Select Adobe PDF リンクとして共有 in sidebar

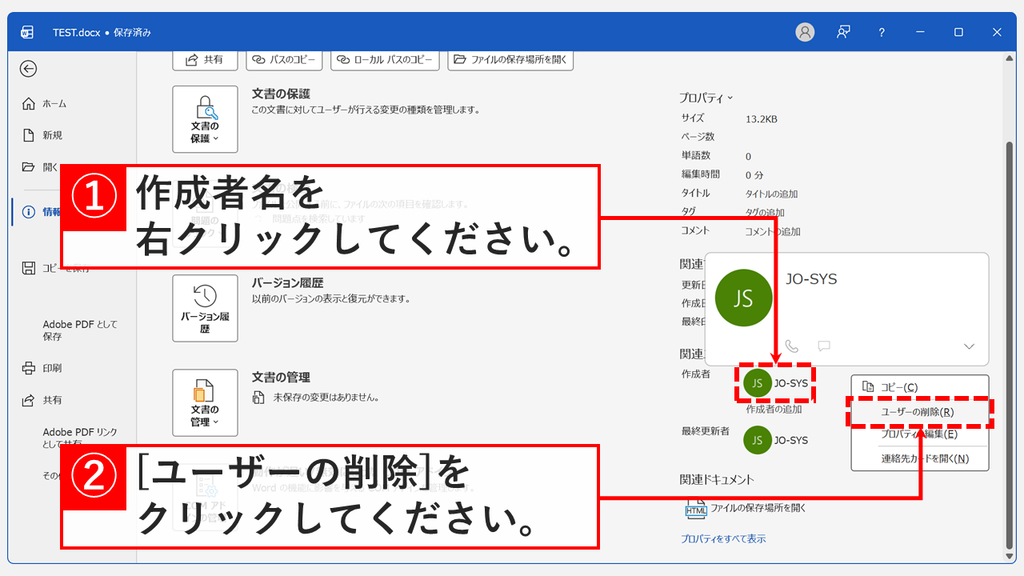pyautogui.click(x=80, y=438)
